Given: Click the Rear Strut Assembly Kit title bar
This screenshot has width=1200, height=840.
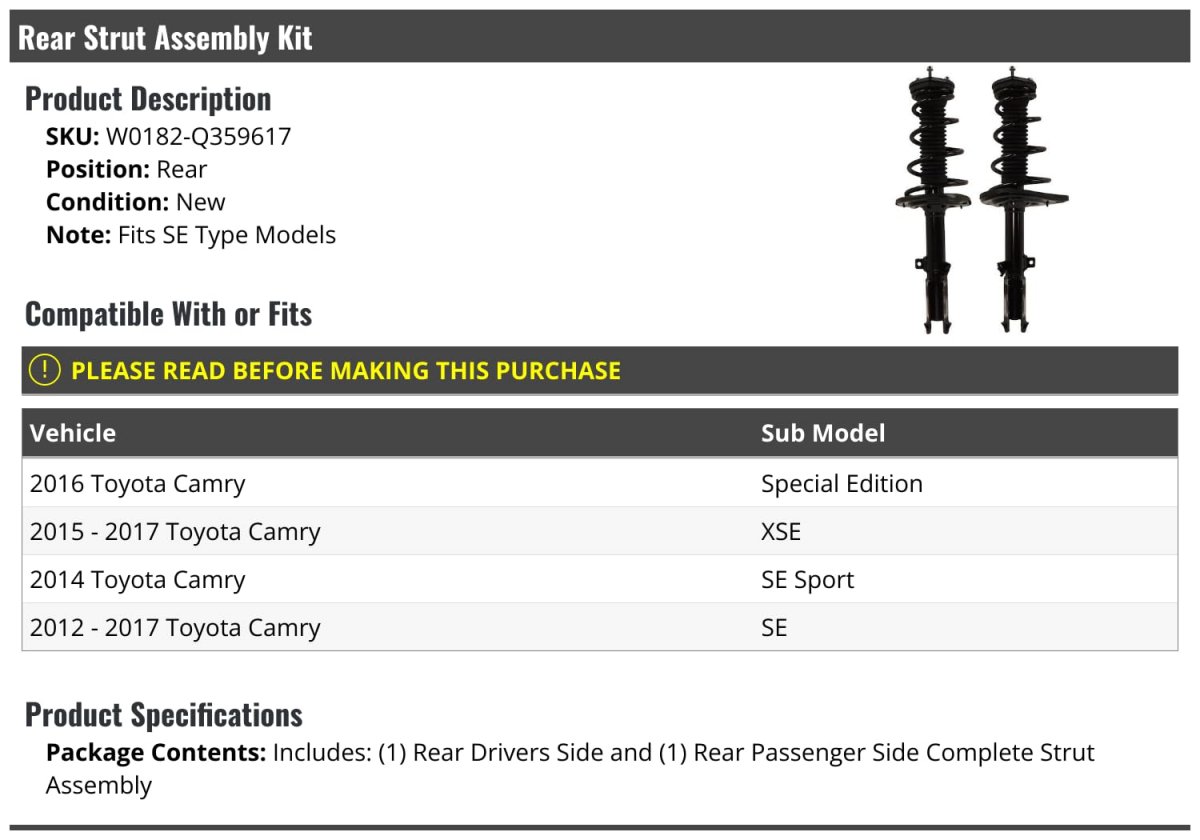Looking at the screenshot, I should 166,38.
